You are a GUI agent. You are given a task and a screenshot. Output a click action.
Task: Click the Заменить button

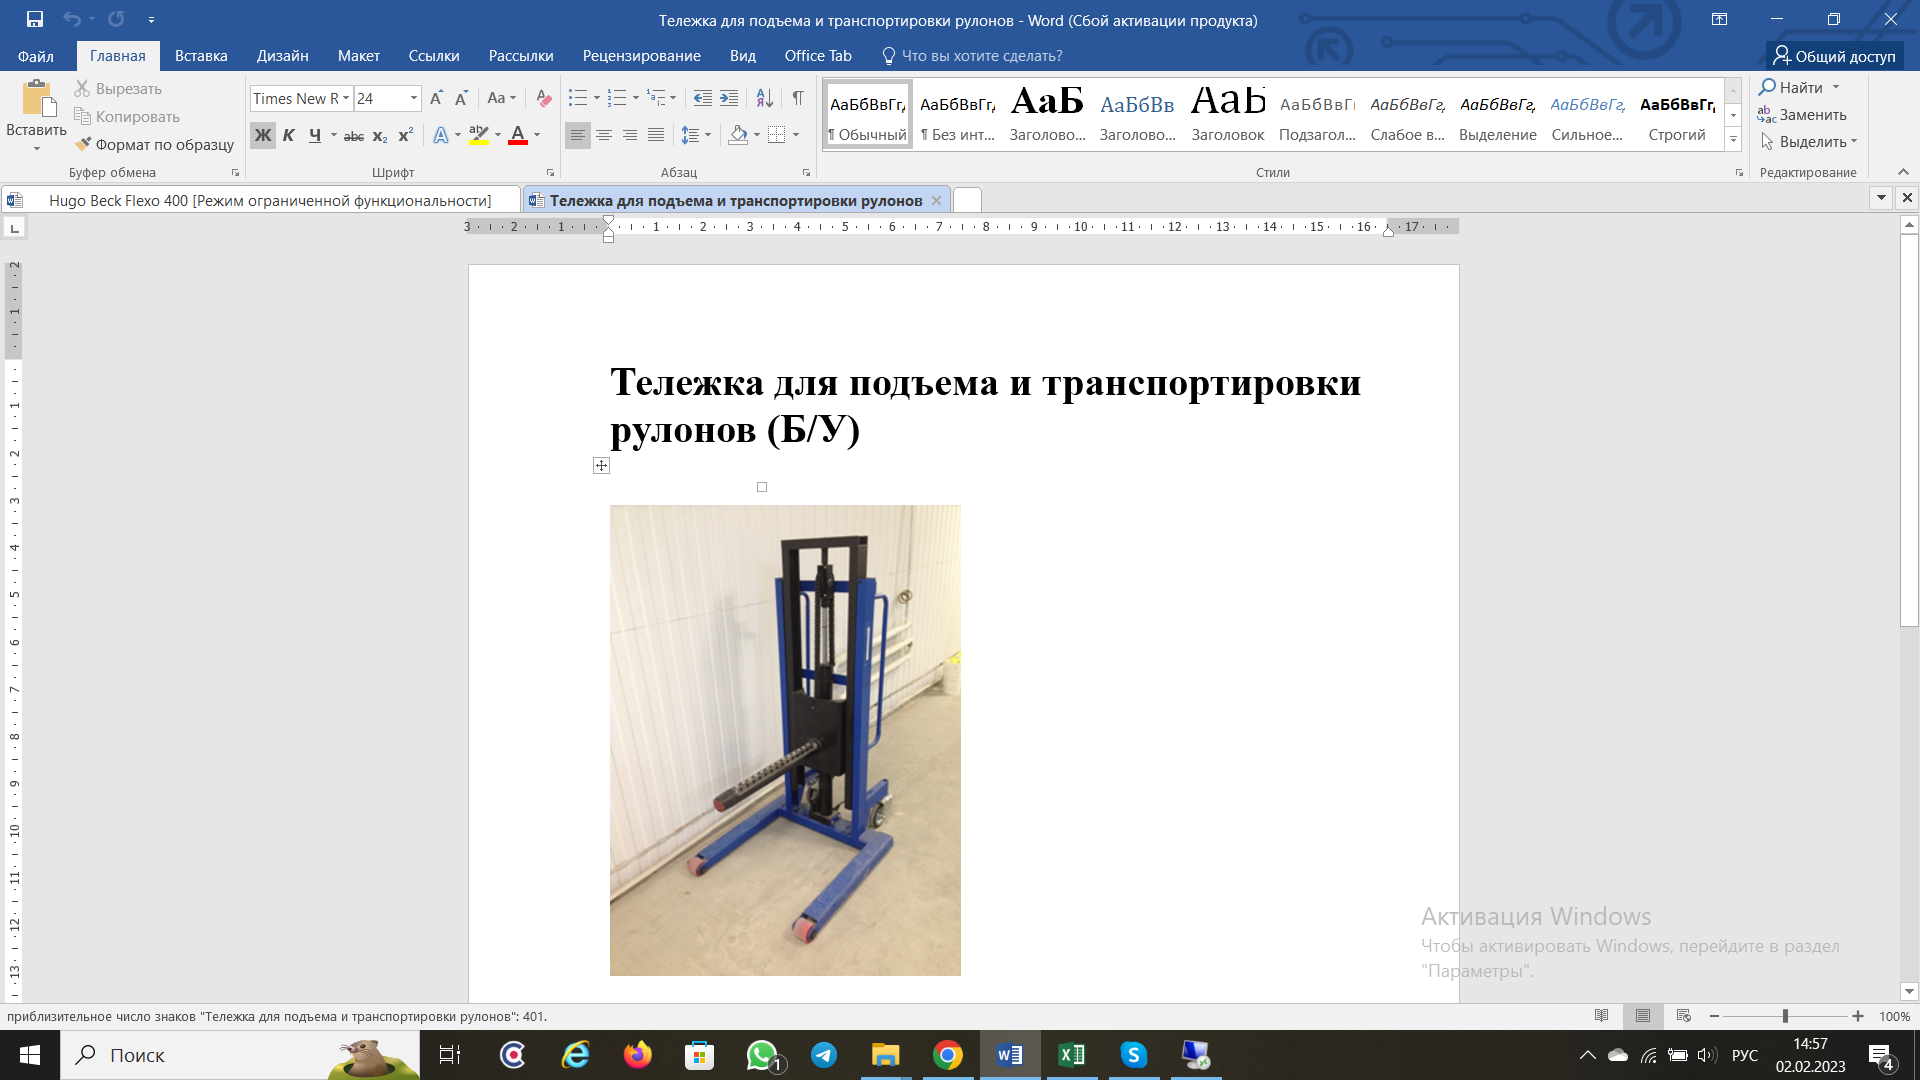coord(1802,115)
